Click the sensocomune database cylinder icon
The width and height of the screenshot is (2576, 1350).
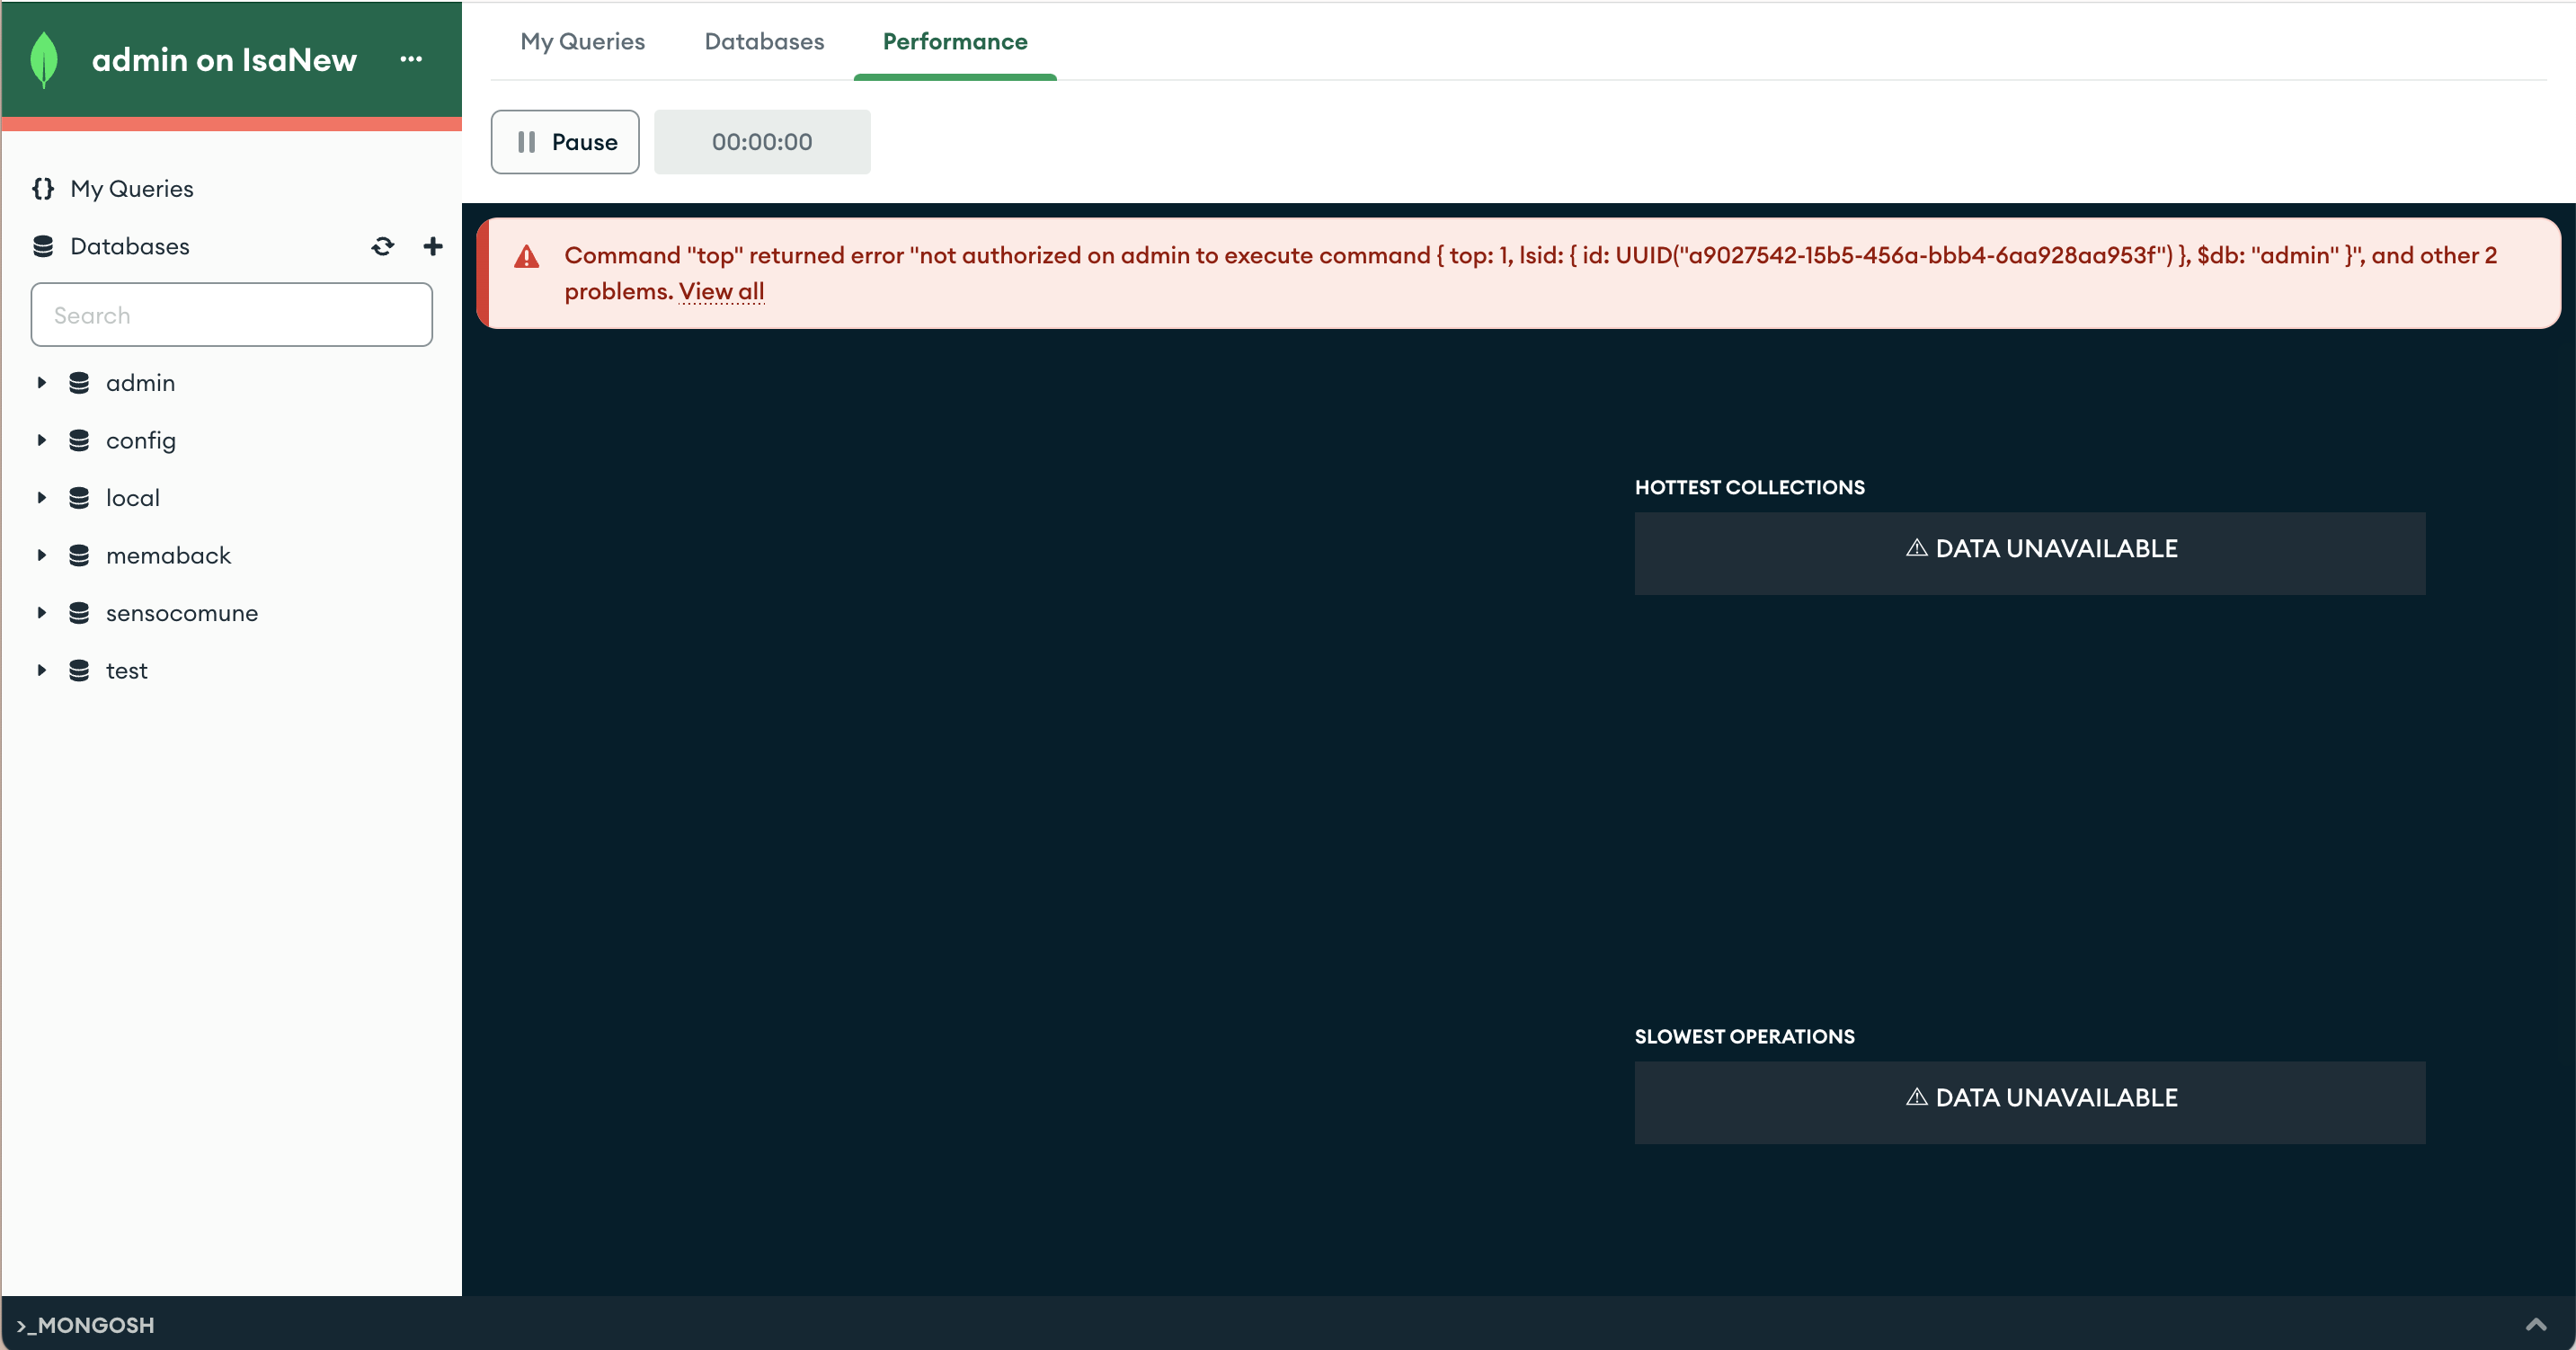pyautogui.click(x=79, y=613)
